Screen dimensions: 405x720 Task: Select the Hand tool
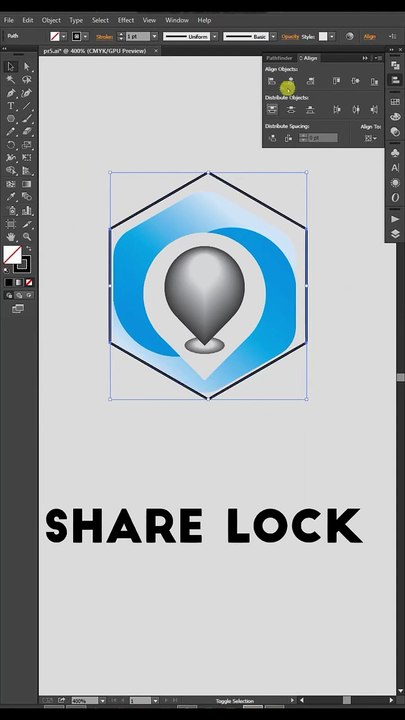click(11, 237)
